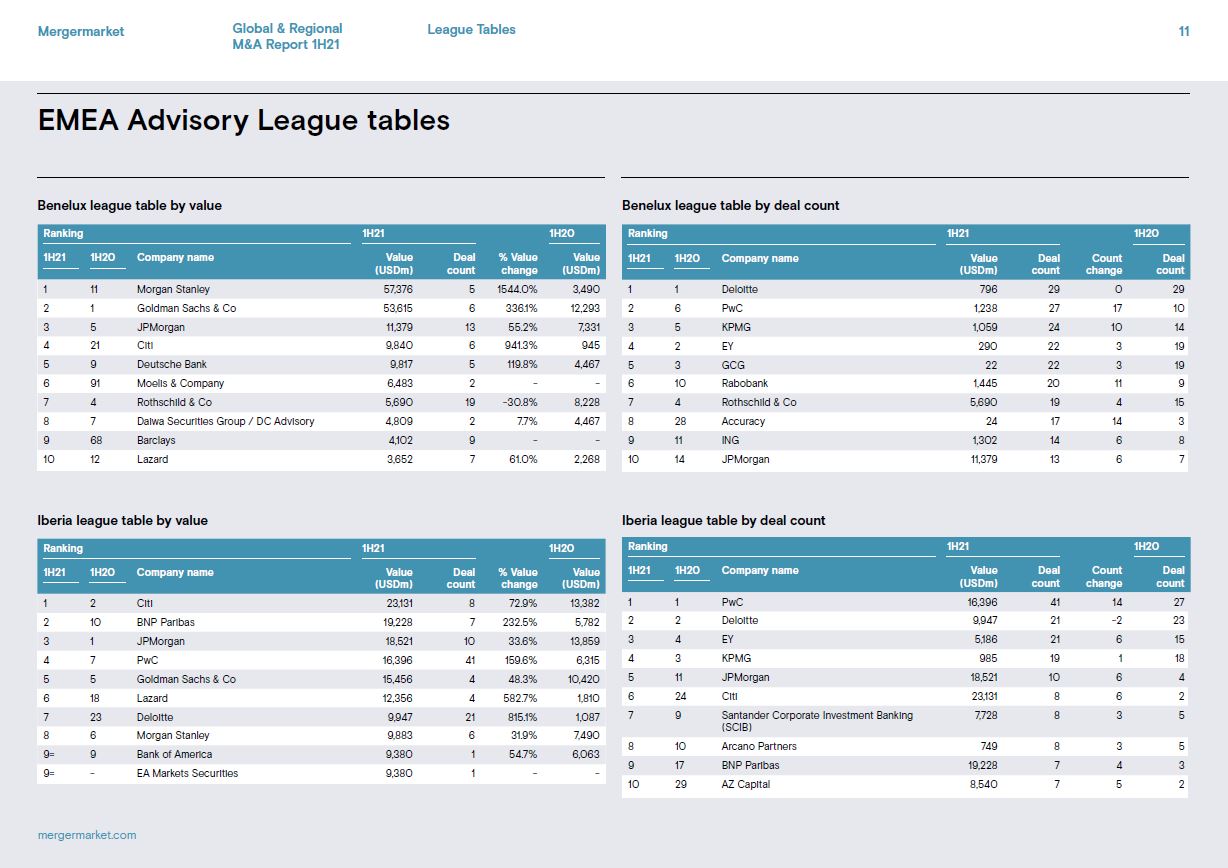The width and height of the screenshot is (1228, 868).
Task: Click Daiwa Securities Group / DC Advisory
Action: click(x=225, y=421)
